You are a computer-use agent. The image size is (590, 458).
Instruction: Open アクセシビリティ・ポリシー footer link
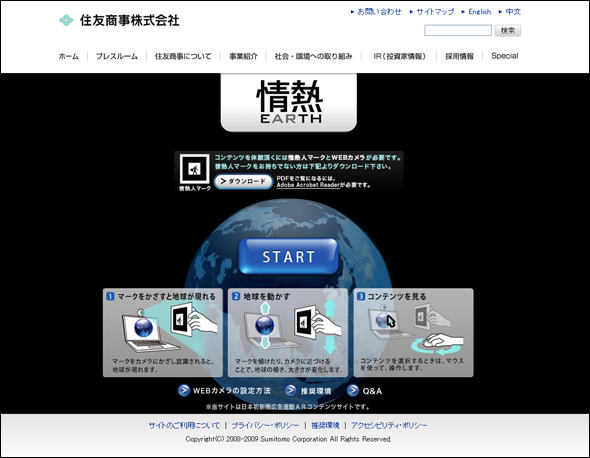pyautogui.click(x=389, y=425)
